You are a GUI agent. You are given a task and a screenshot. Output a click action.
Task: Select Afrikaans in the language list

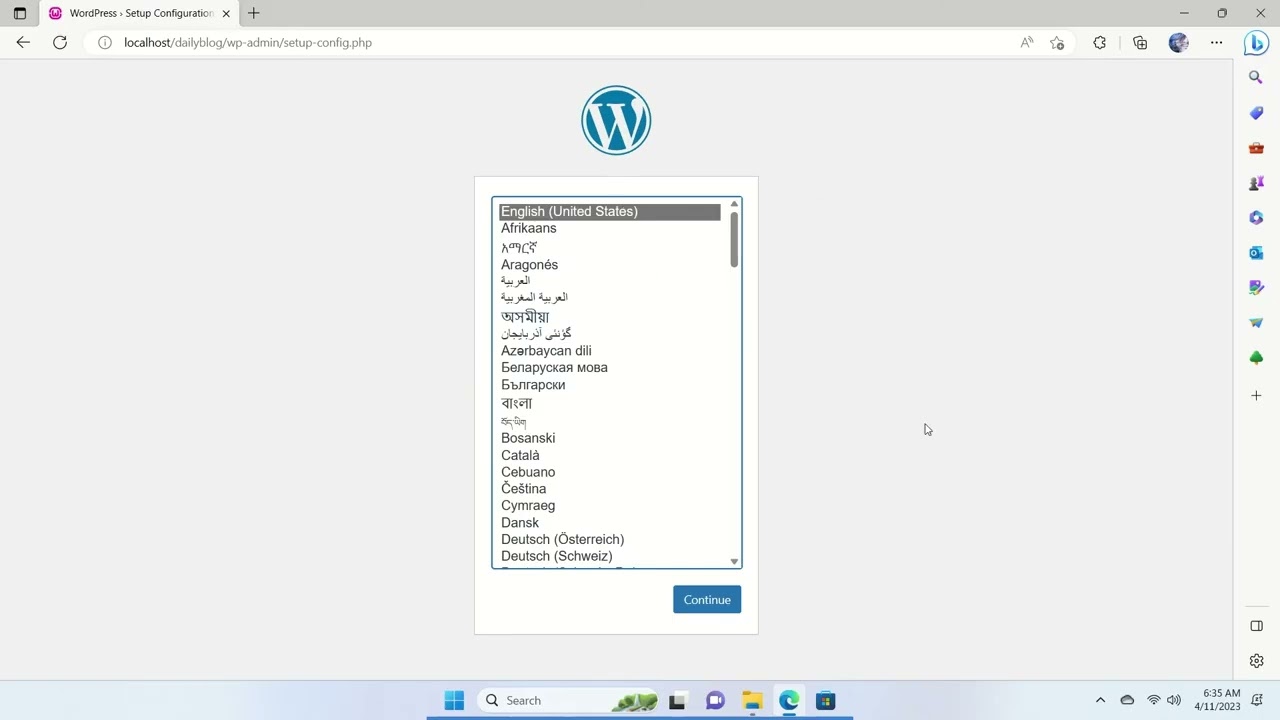610,228
